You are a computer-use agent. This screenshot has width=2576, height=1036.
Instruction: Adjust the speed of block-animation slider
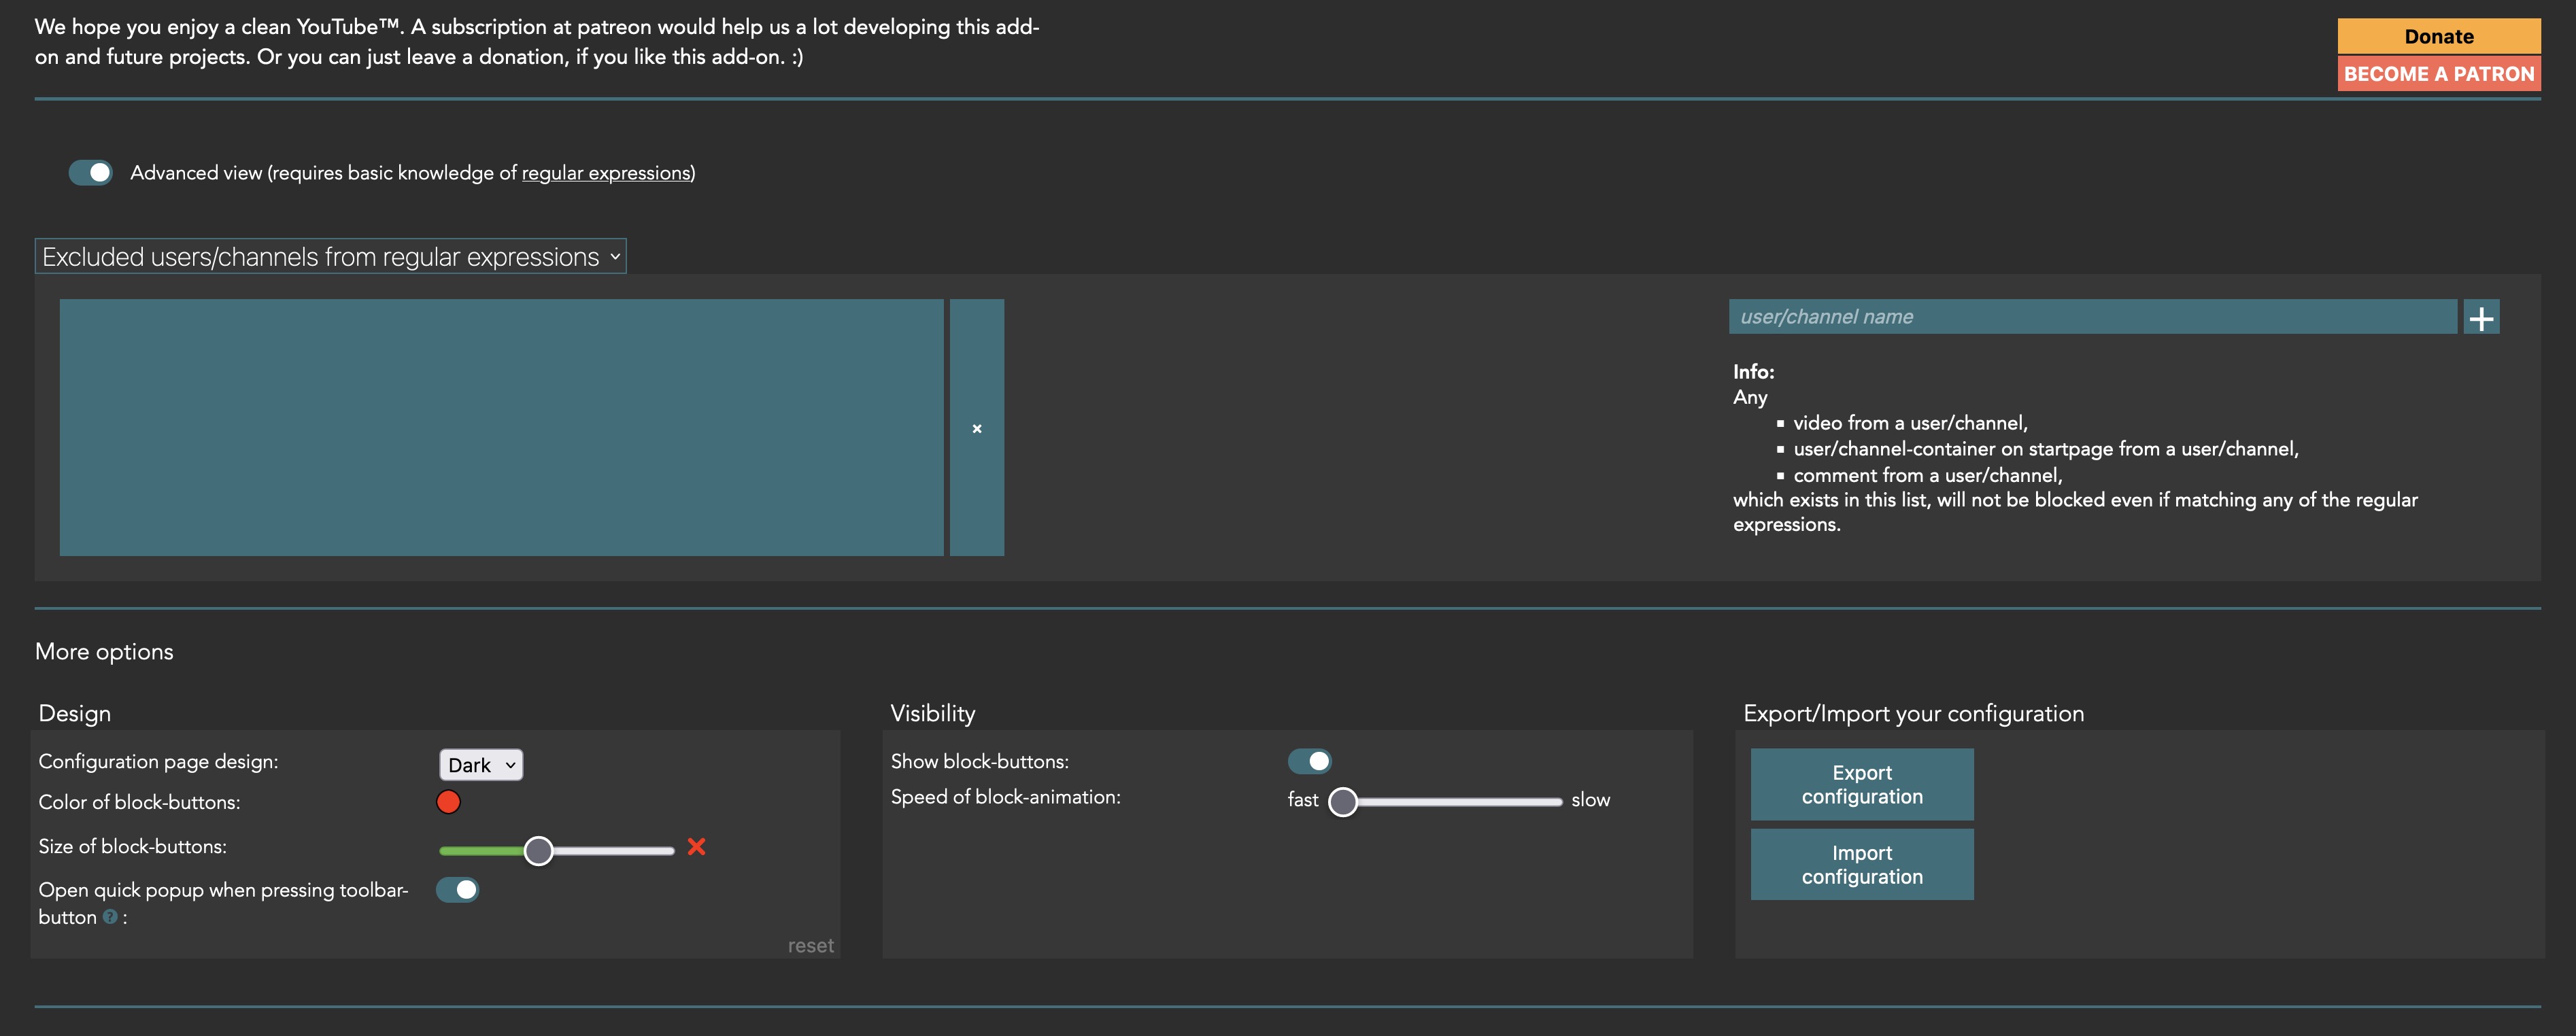[1344, 801]
